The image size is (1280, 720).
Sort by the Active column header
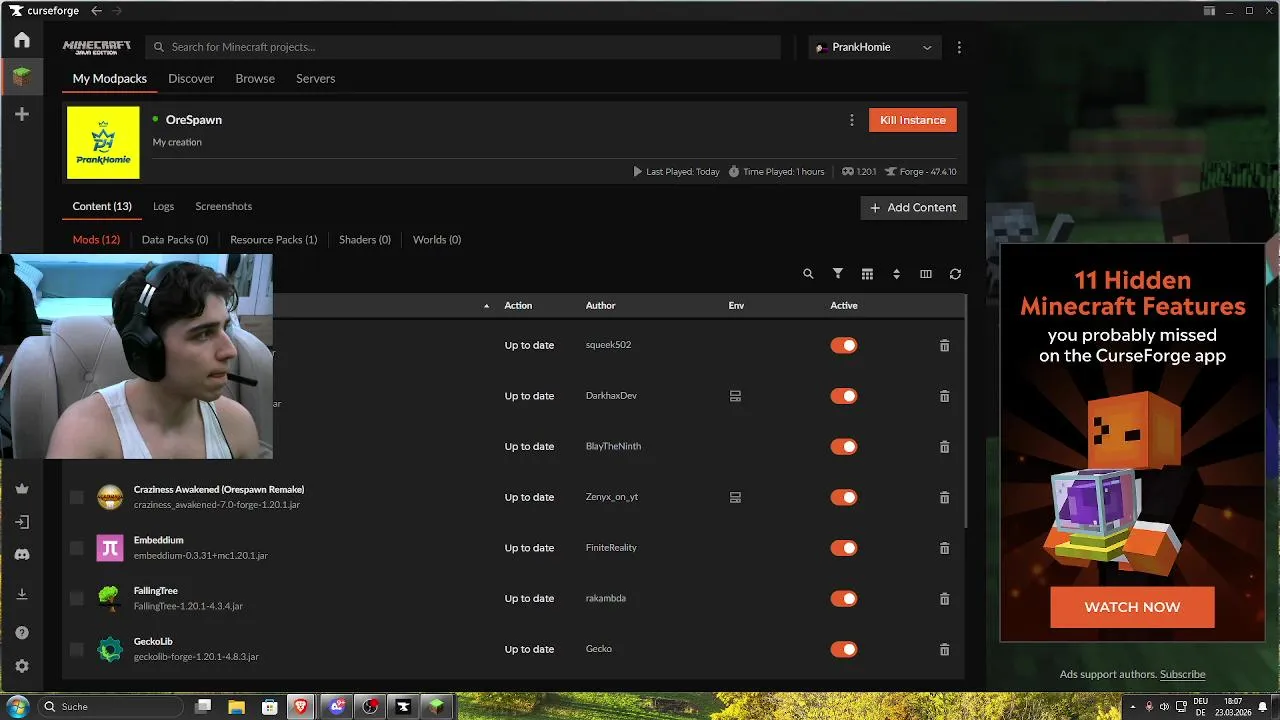pos(844,306)
